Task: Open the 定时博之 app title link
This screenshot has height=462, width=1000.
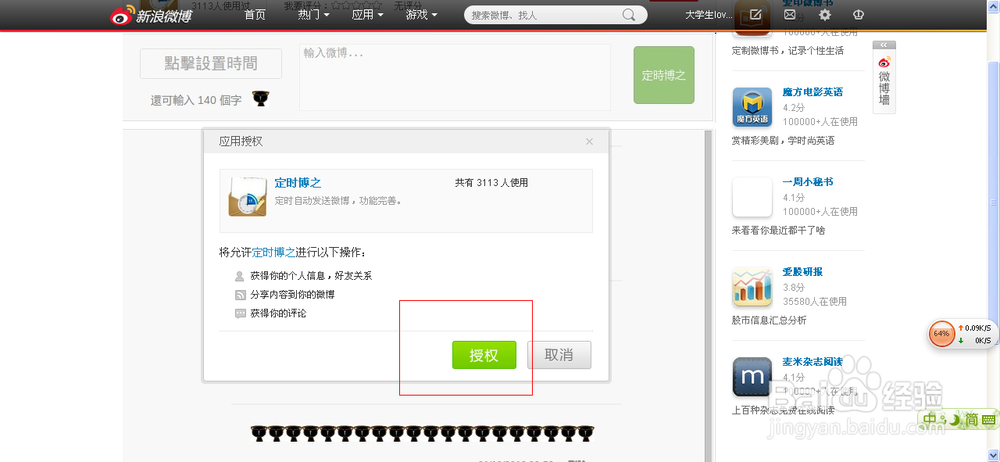Action: [298, 183]
